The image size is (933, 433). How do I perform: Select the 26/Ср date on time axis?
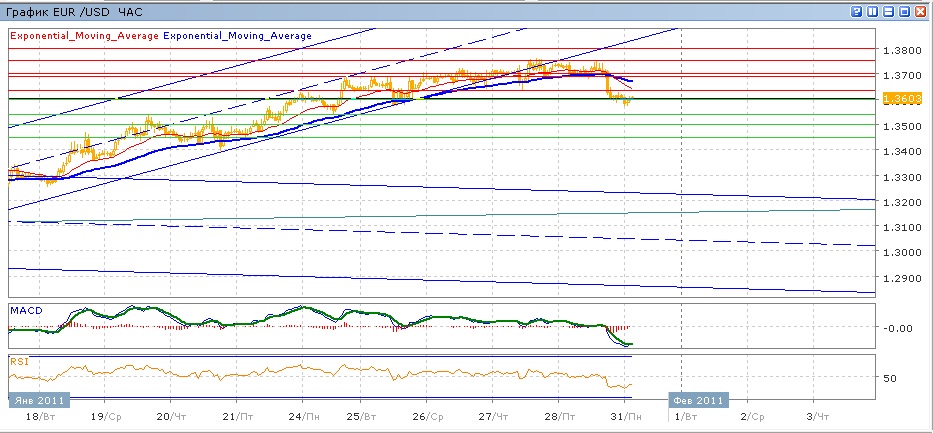coord(429,416)
